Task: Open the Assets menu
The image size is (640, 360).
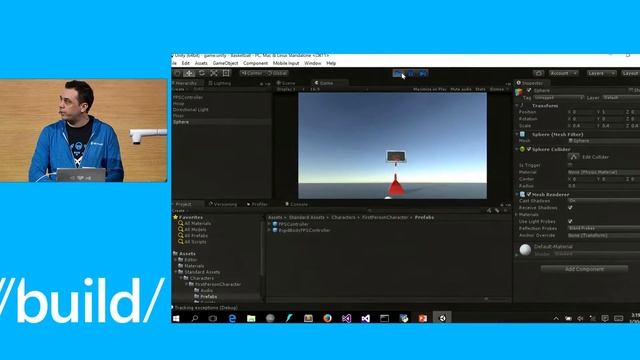Action: [201, 63]
